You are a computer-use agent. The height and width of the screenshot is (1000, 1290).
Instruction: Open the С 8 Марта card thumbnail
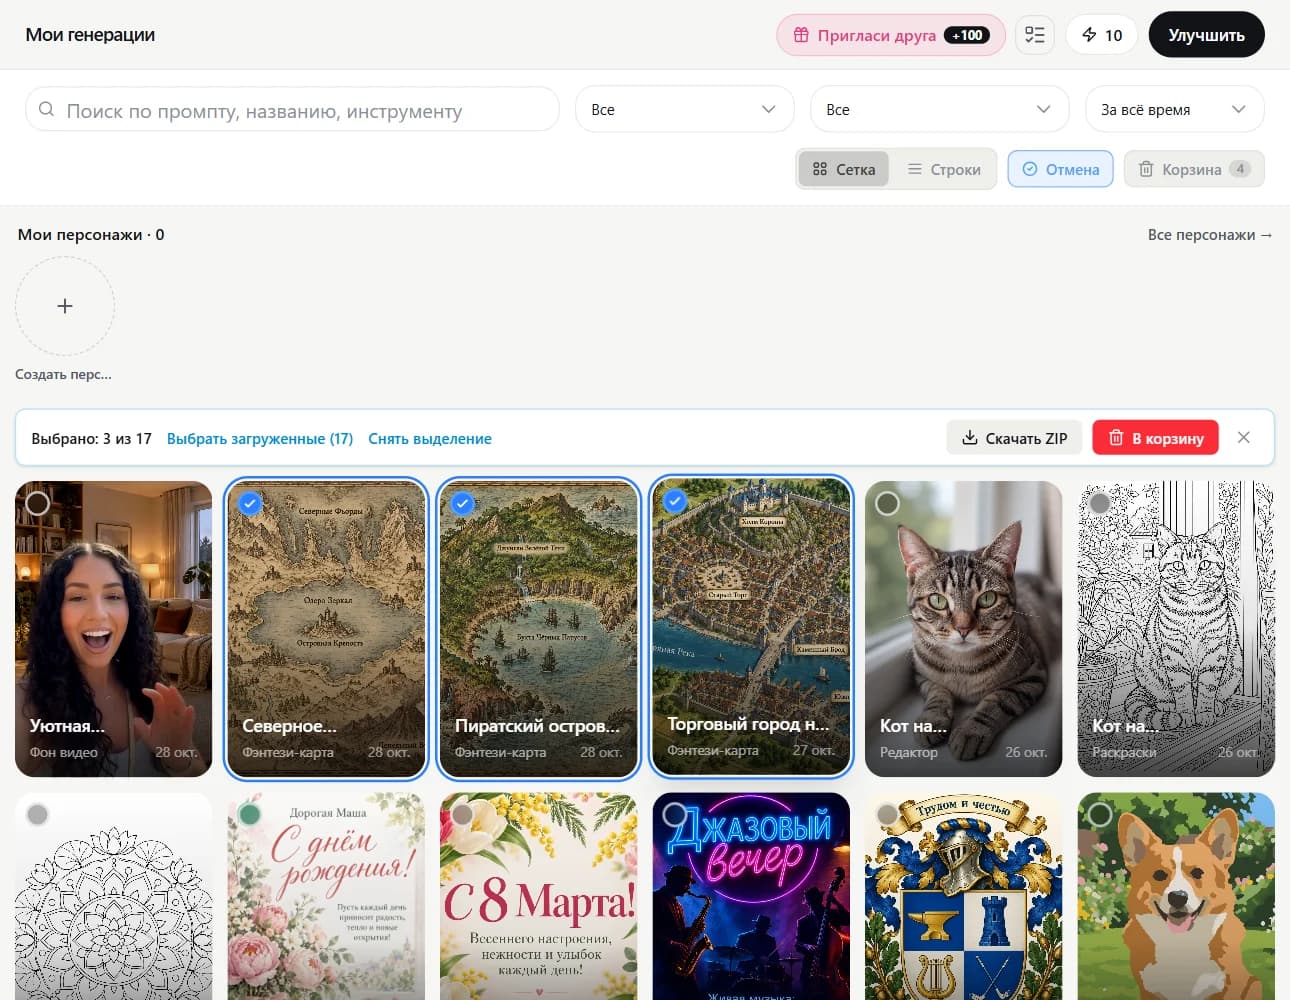(538, 896)
